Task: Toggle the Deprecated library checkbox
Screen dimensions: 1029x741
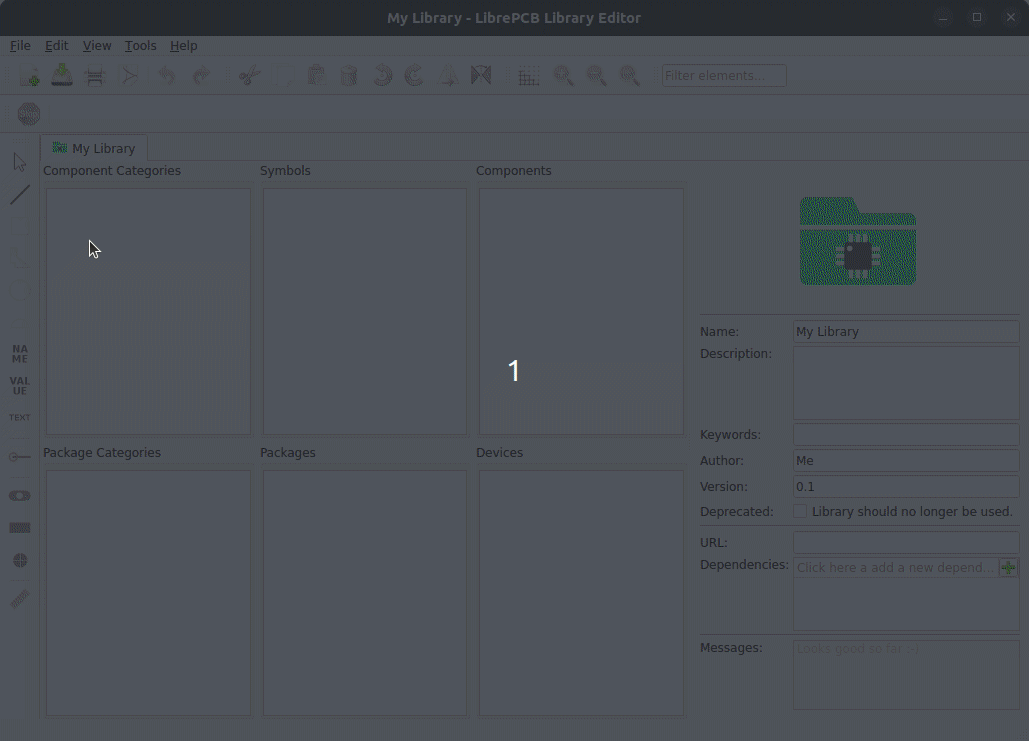Action: tap(800, 511)
